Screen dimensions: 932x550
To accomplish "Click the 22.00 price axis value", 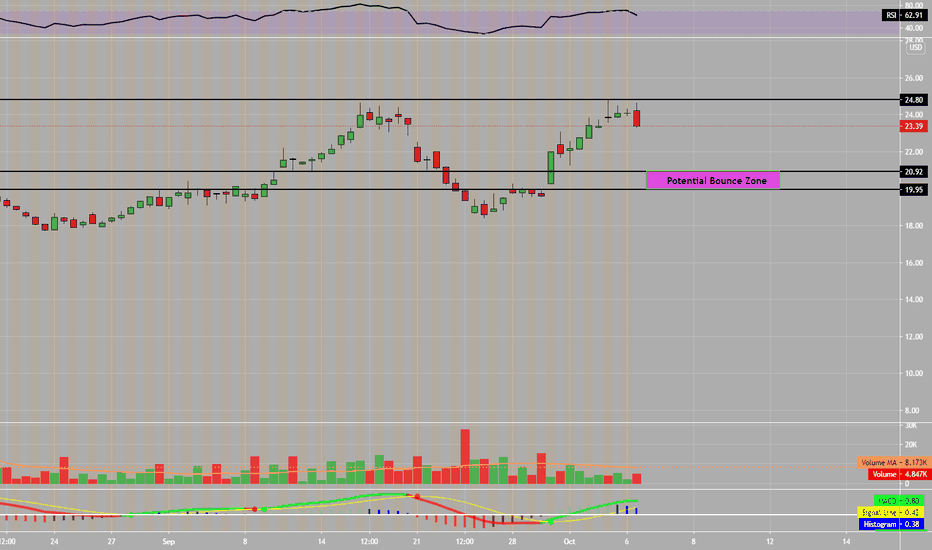I will 914,152.
